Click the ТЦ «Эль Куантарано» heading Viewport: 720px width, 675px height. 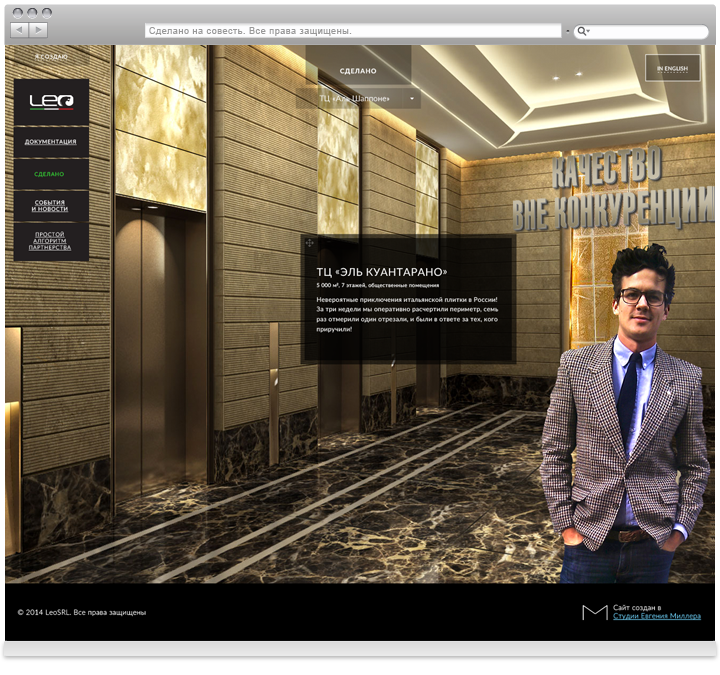[382, 271]
